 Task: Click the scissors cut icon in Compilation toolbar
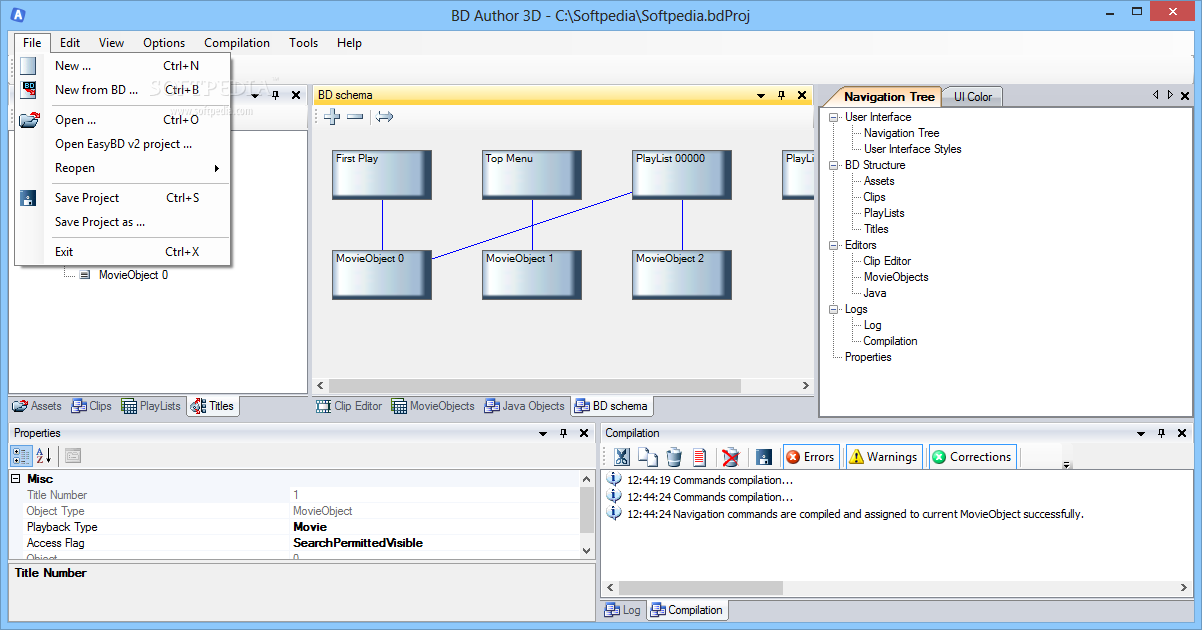pos(621,457)
